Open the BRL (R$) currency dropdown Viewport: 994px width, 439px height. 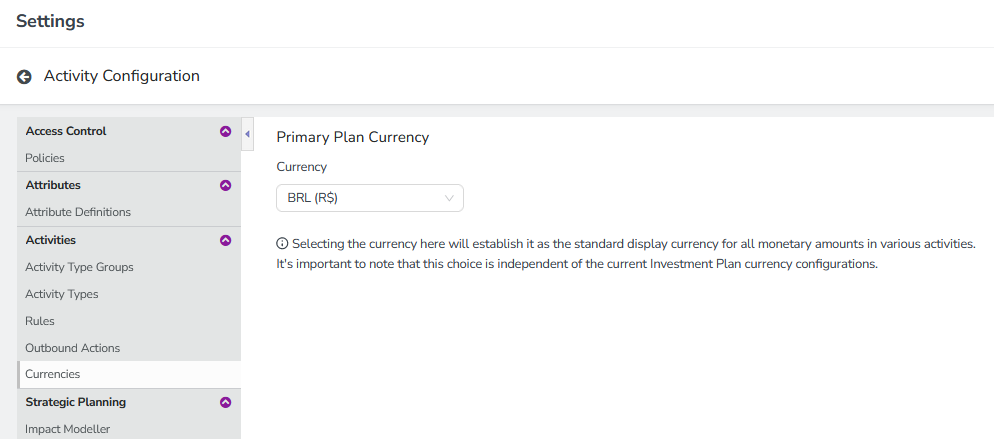369,198
